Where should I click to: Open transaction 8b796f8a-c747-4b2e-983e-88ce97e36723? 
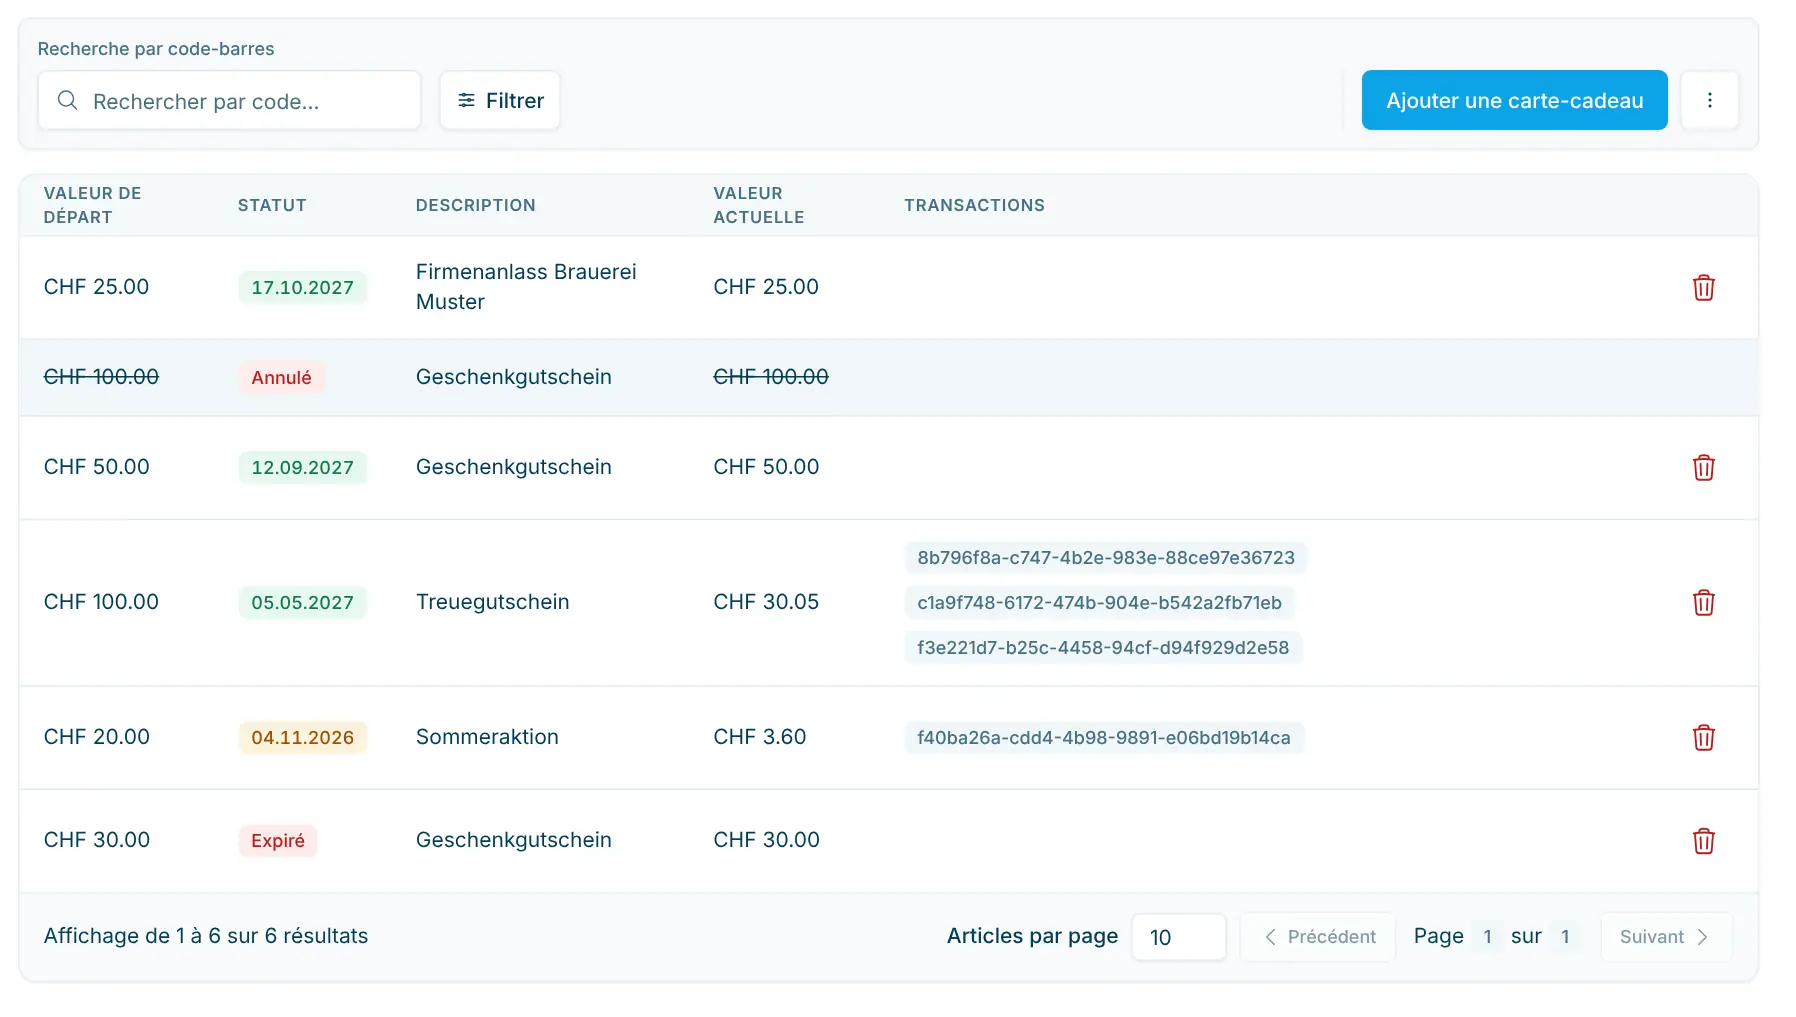(1106, 558)
